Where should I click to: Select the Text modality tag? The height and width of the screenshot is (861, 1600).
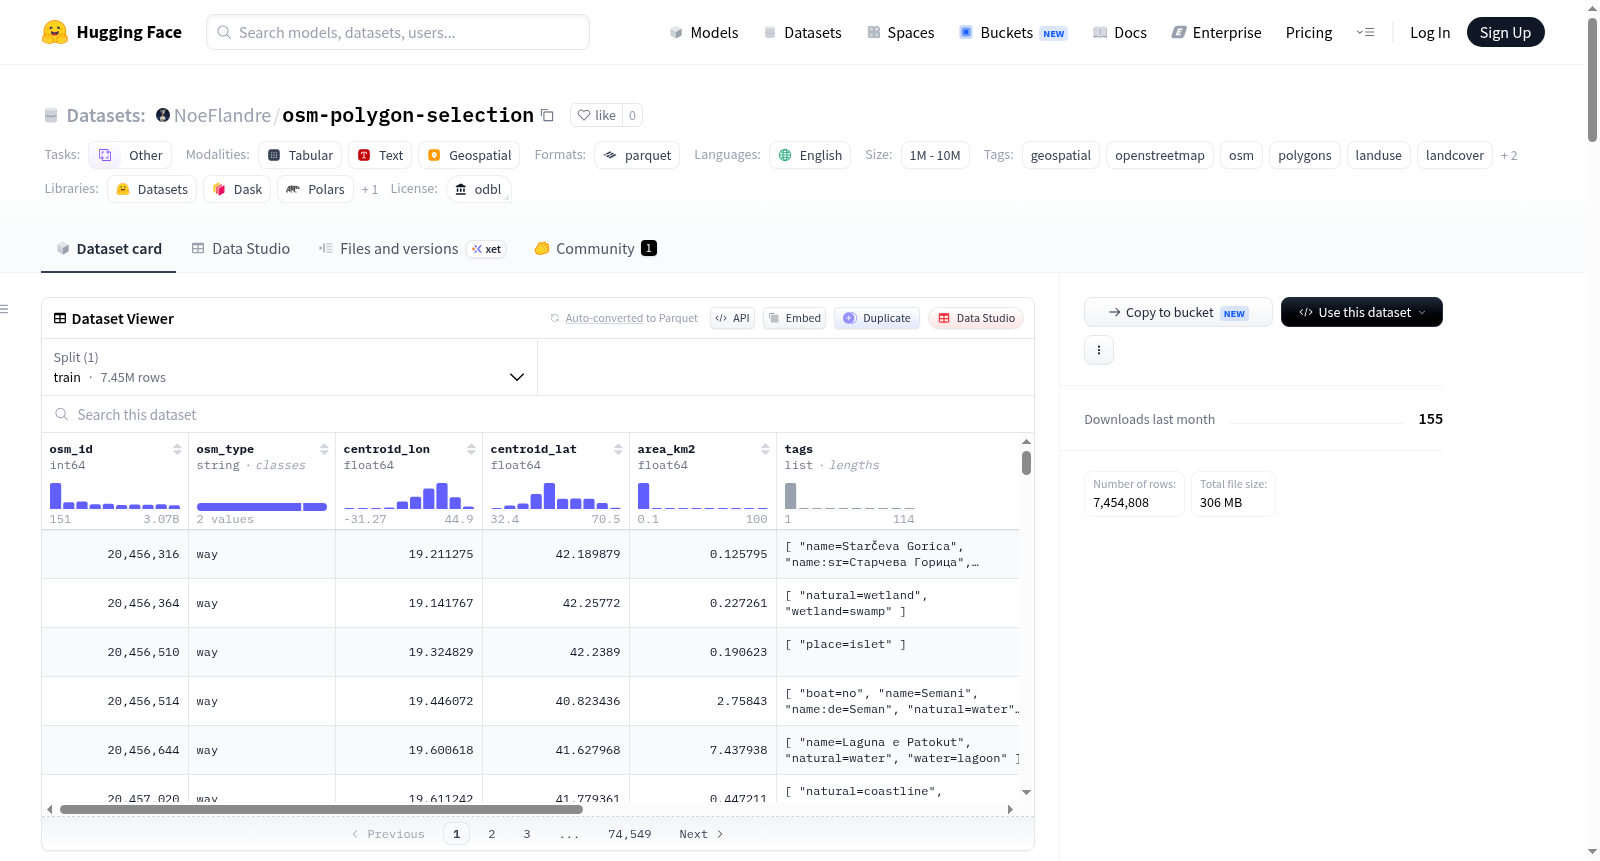point(380,155)
